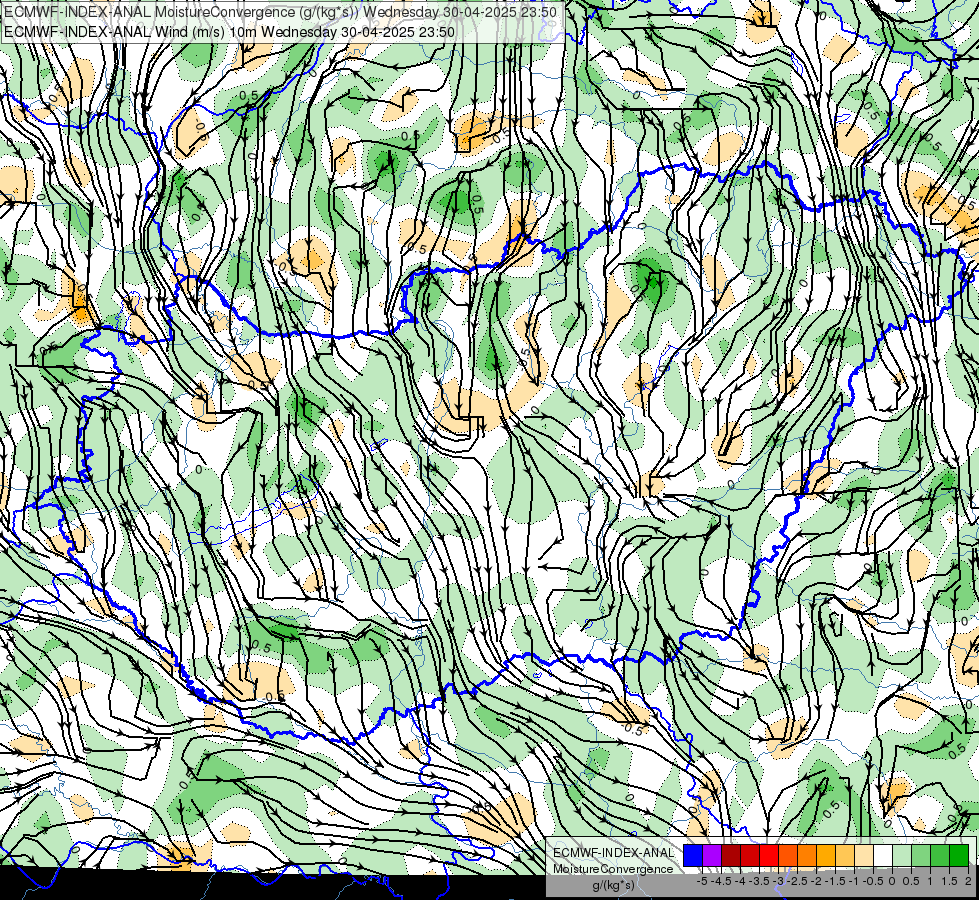Click the -4 tick label in the legend
Image resolution: width=979 pixels, height=900 pixels.
coord(740,881)
